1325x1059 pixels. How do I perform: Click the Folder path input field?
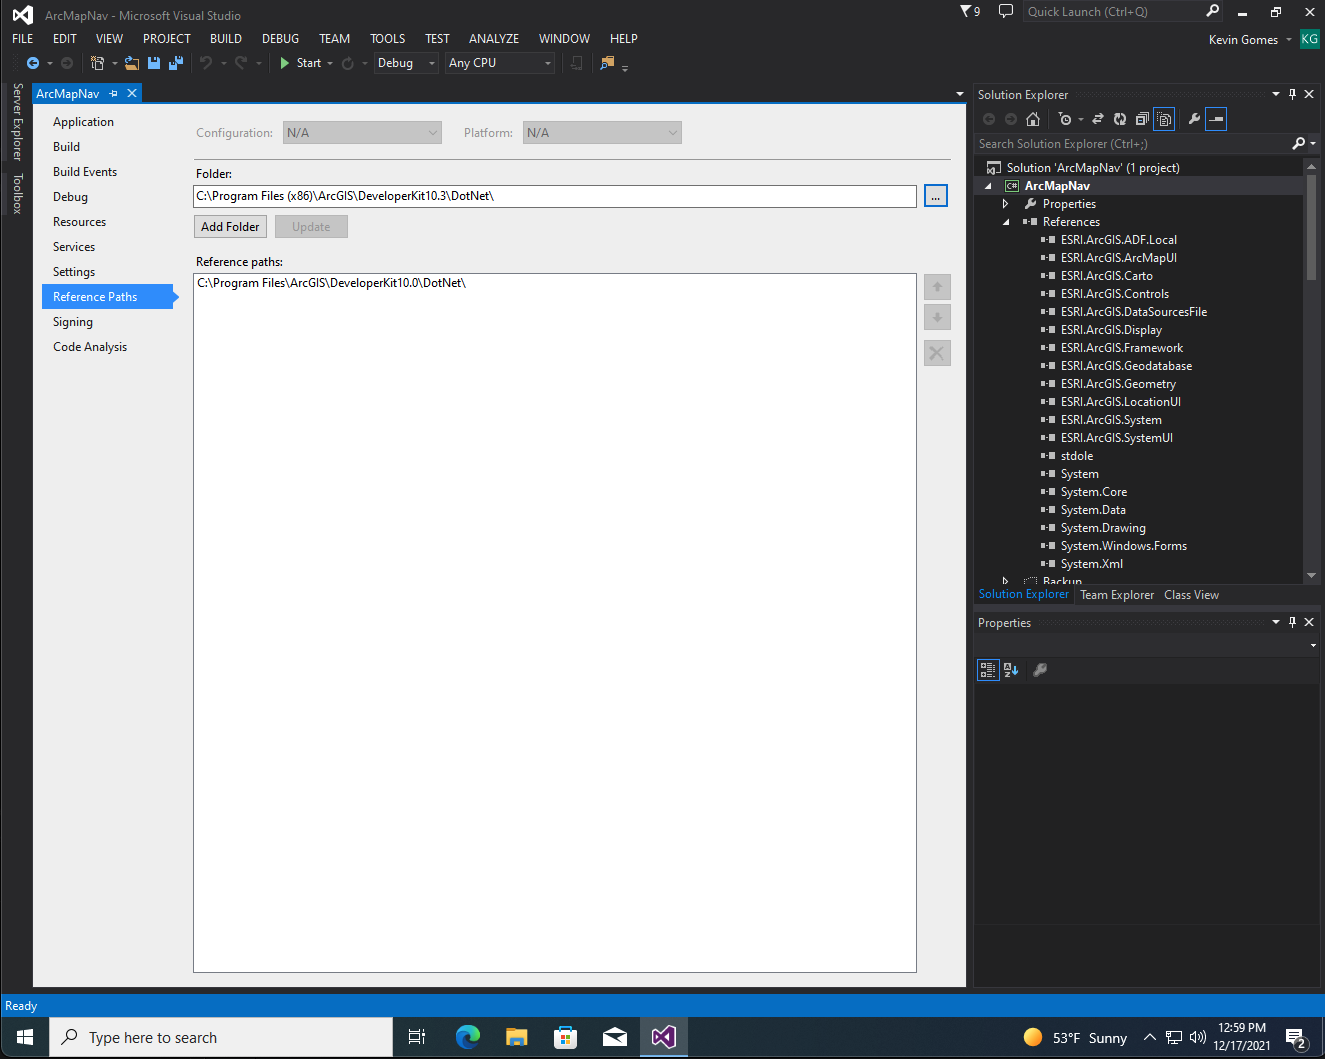coord(555,196)
